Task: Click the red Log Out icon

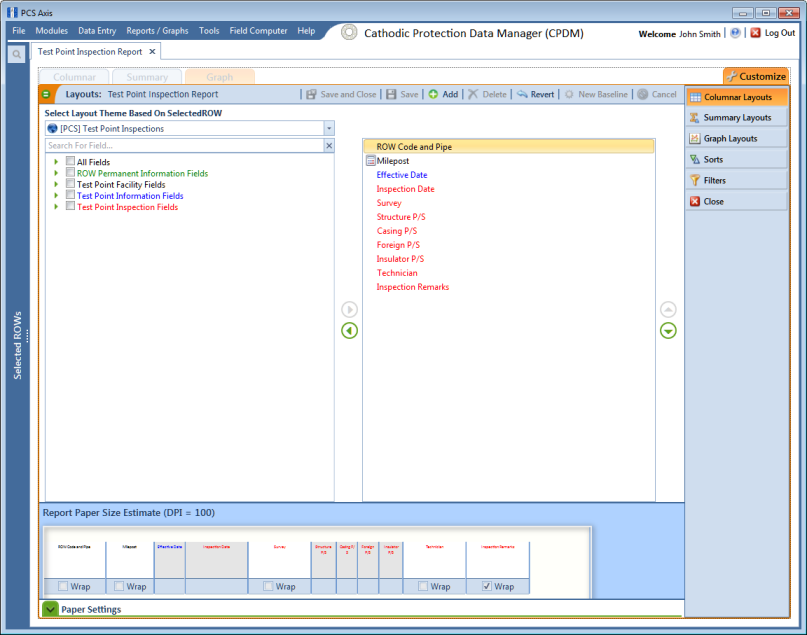Action: pos(756,33)
